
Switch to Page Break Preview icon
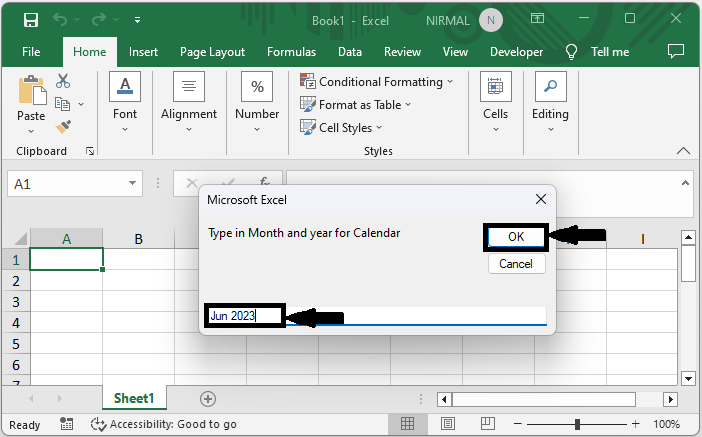tap(488, 424)
